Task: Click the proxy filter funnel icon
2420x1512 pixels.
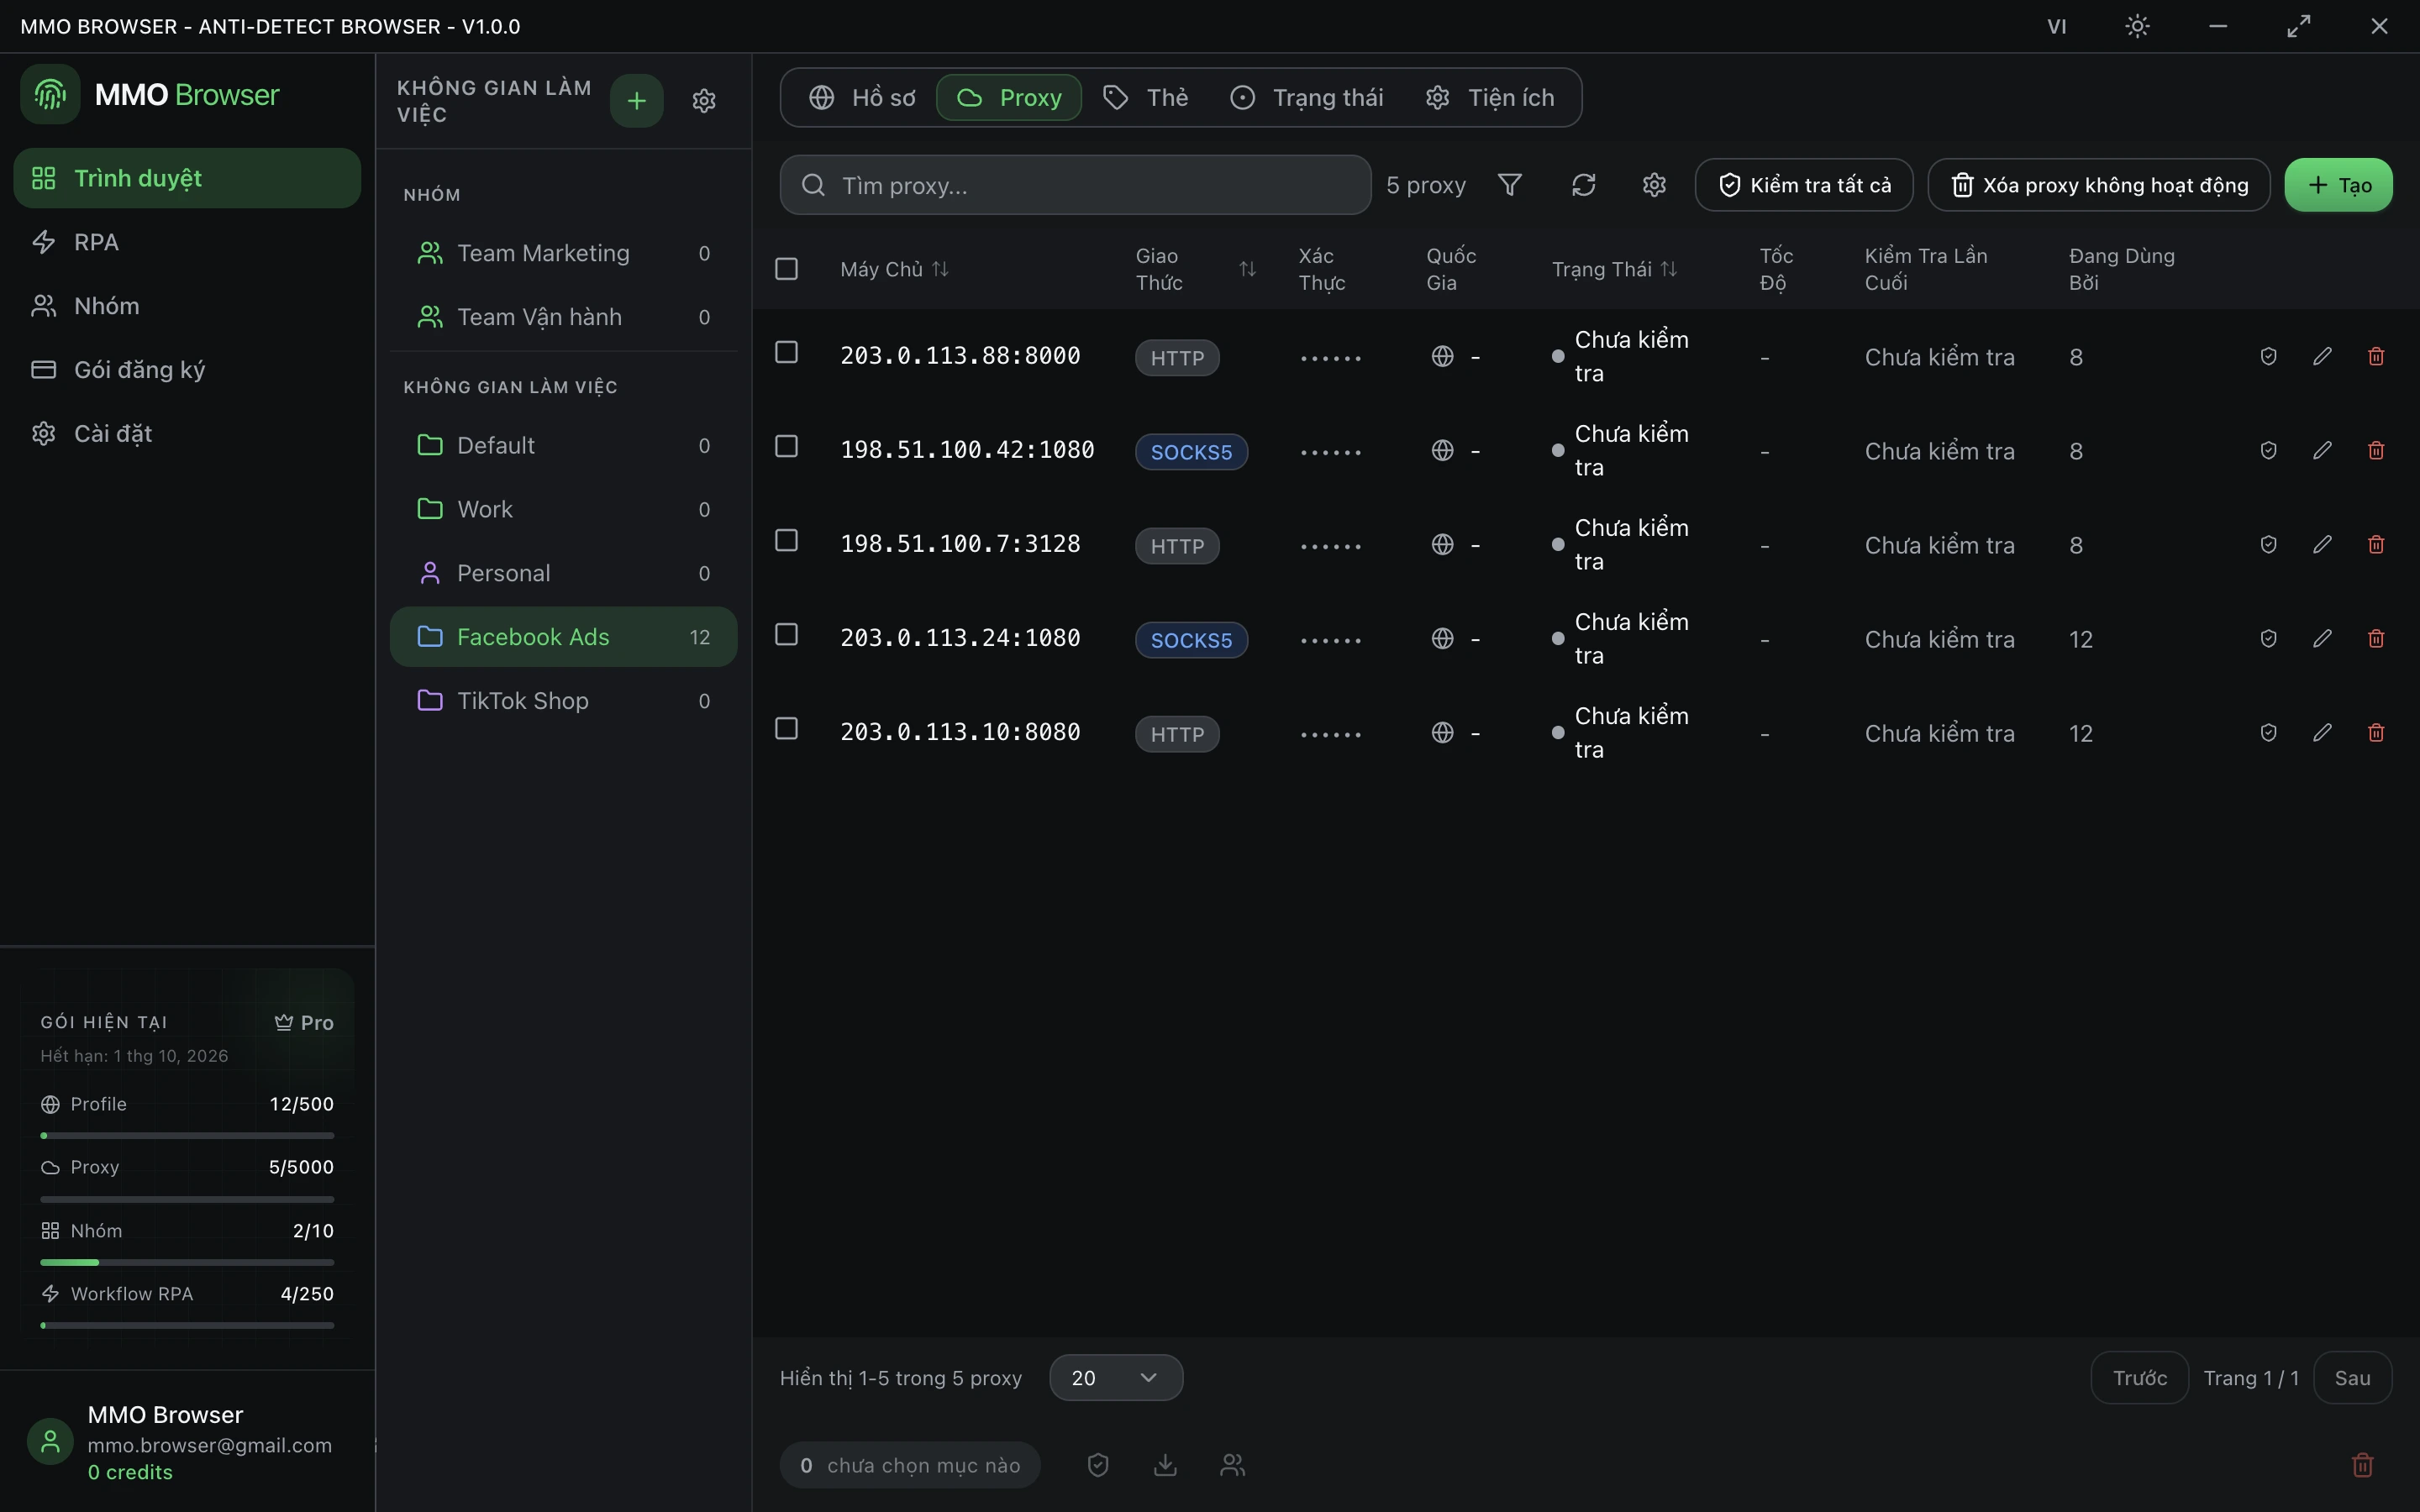Action: pyautogui.click(x=1510, y=185)
